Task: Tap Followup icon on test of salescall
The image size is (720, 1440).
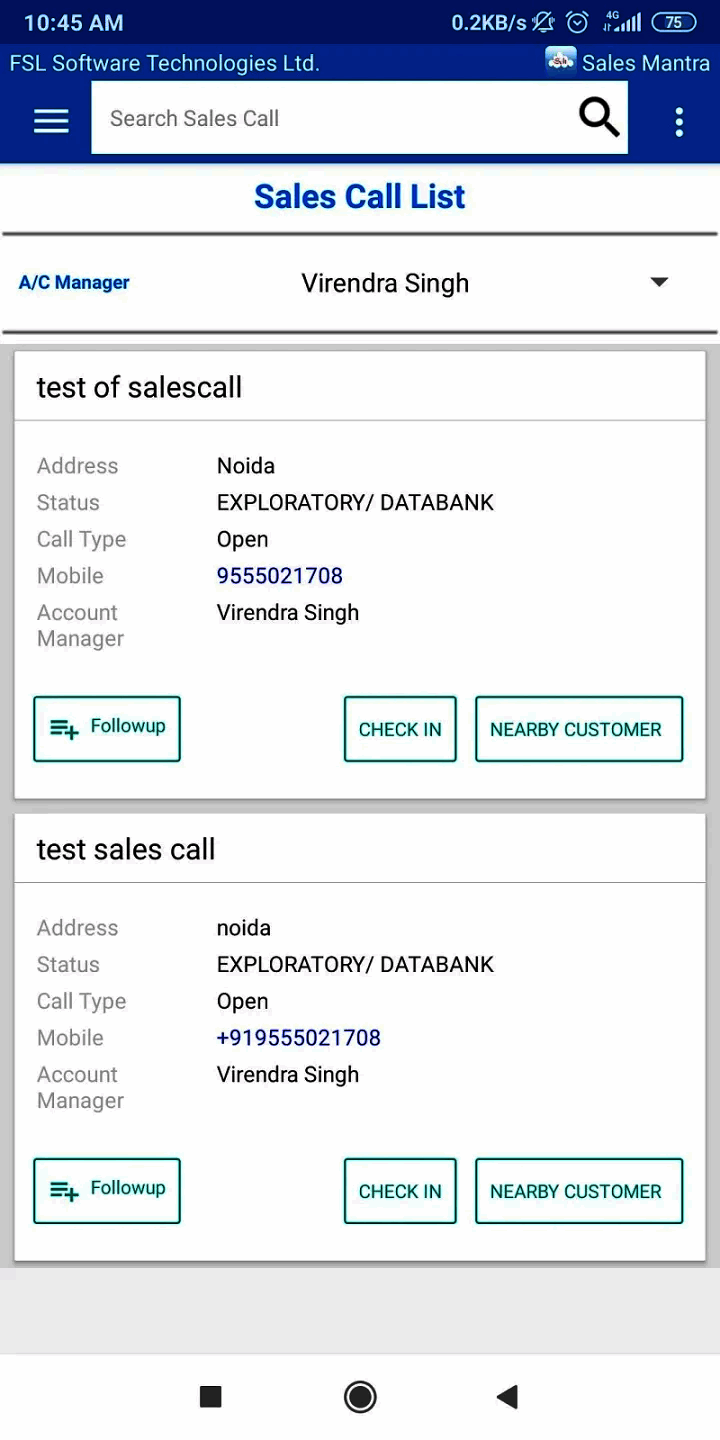Action: [64, 729]
